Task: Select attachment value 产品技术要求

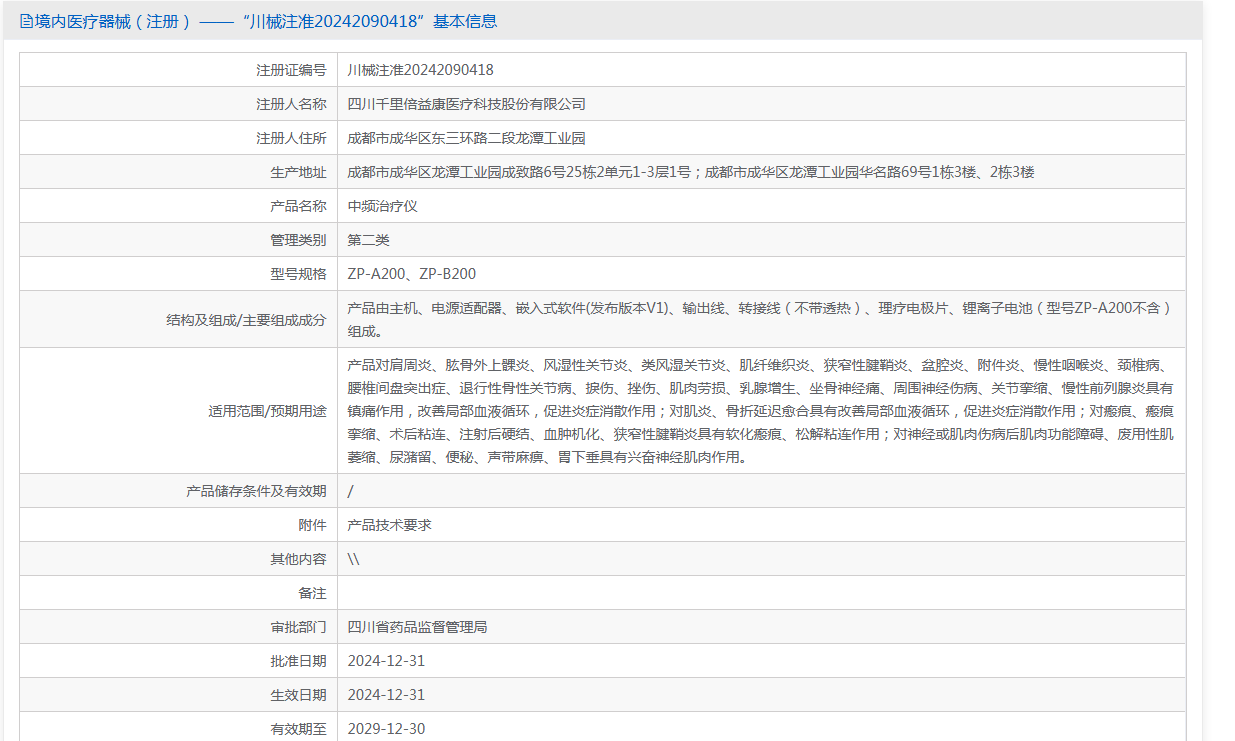Action: pos(389,525)
